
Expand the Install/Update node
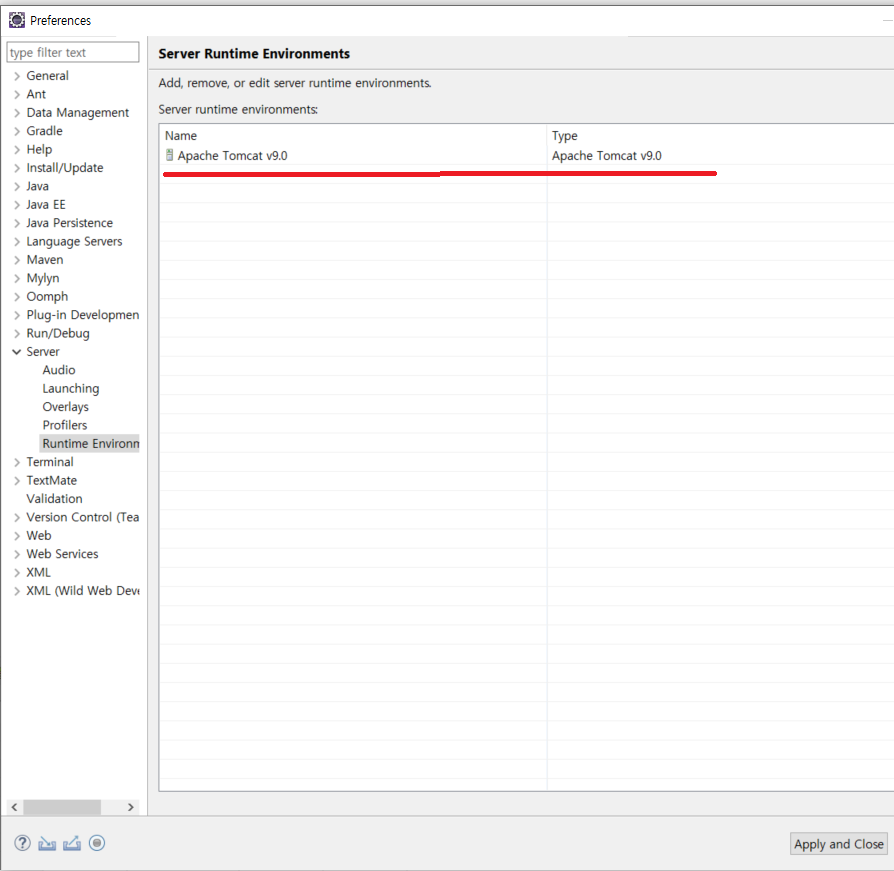click(17, 168)
